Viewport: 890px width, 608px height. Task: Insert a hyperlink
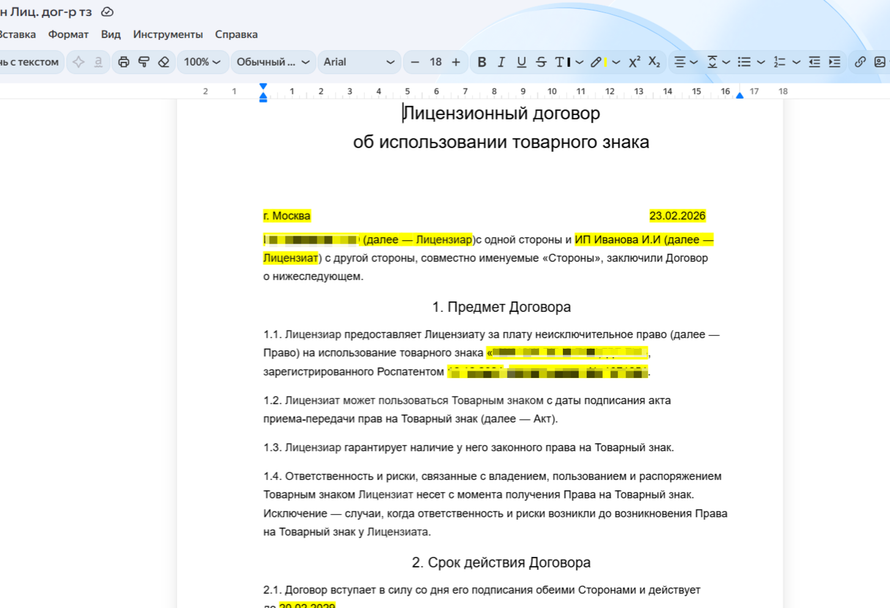858,61
